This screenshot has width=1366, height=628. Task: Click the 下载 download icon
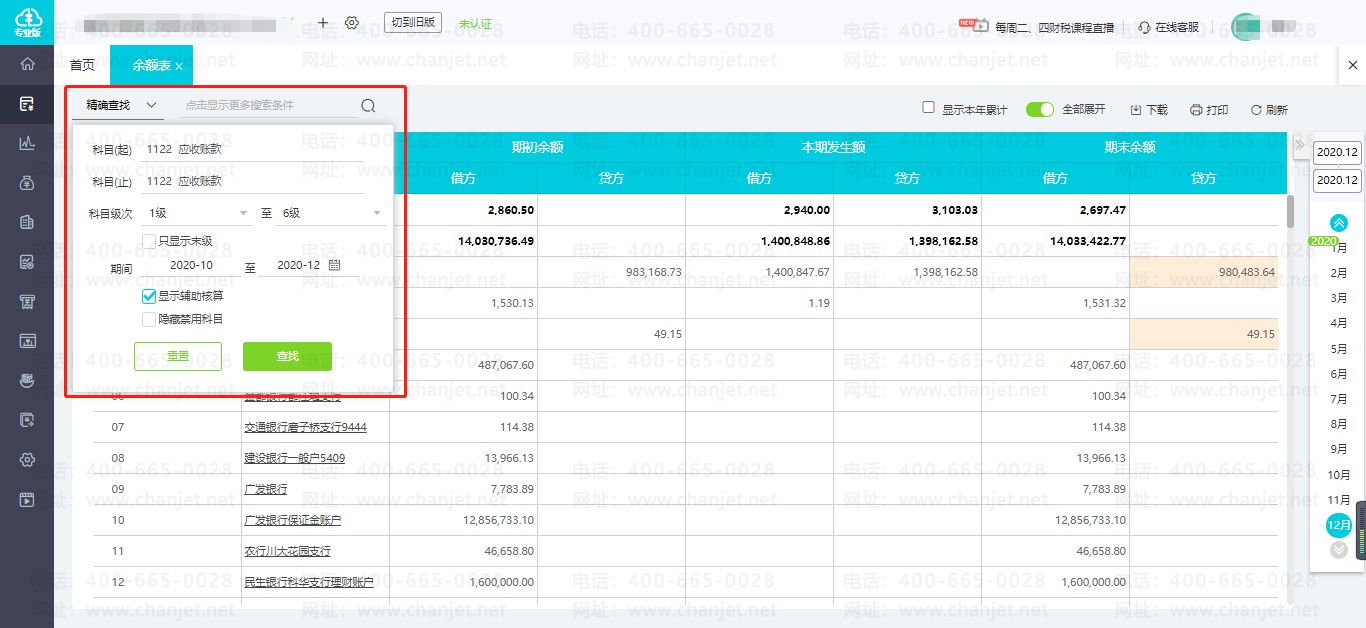[x=1136, y=110]
